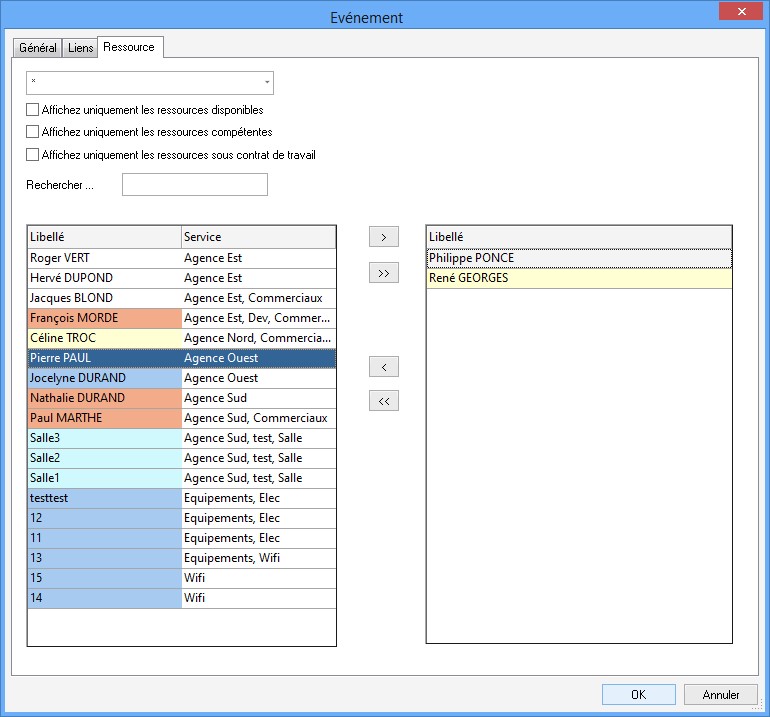Select René GEORGES in assigned list
This screenshot has width=770, height=717.
(579, 278)
